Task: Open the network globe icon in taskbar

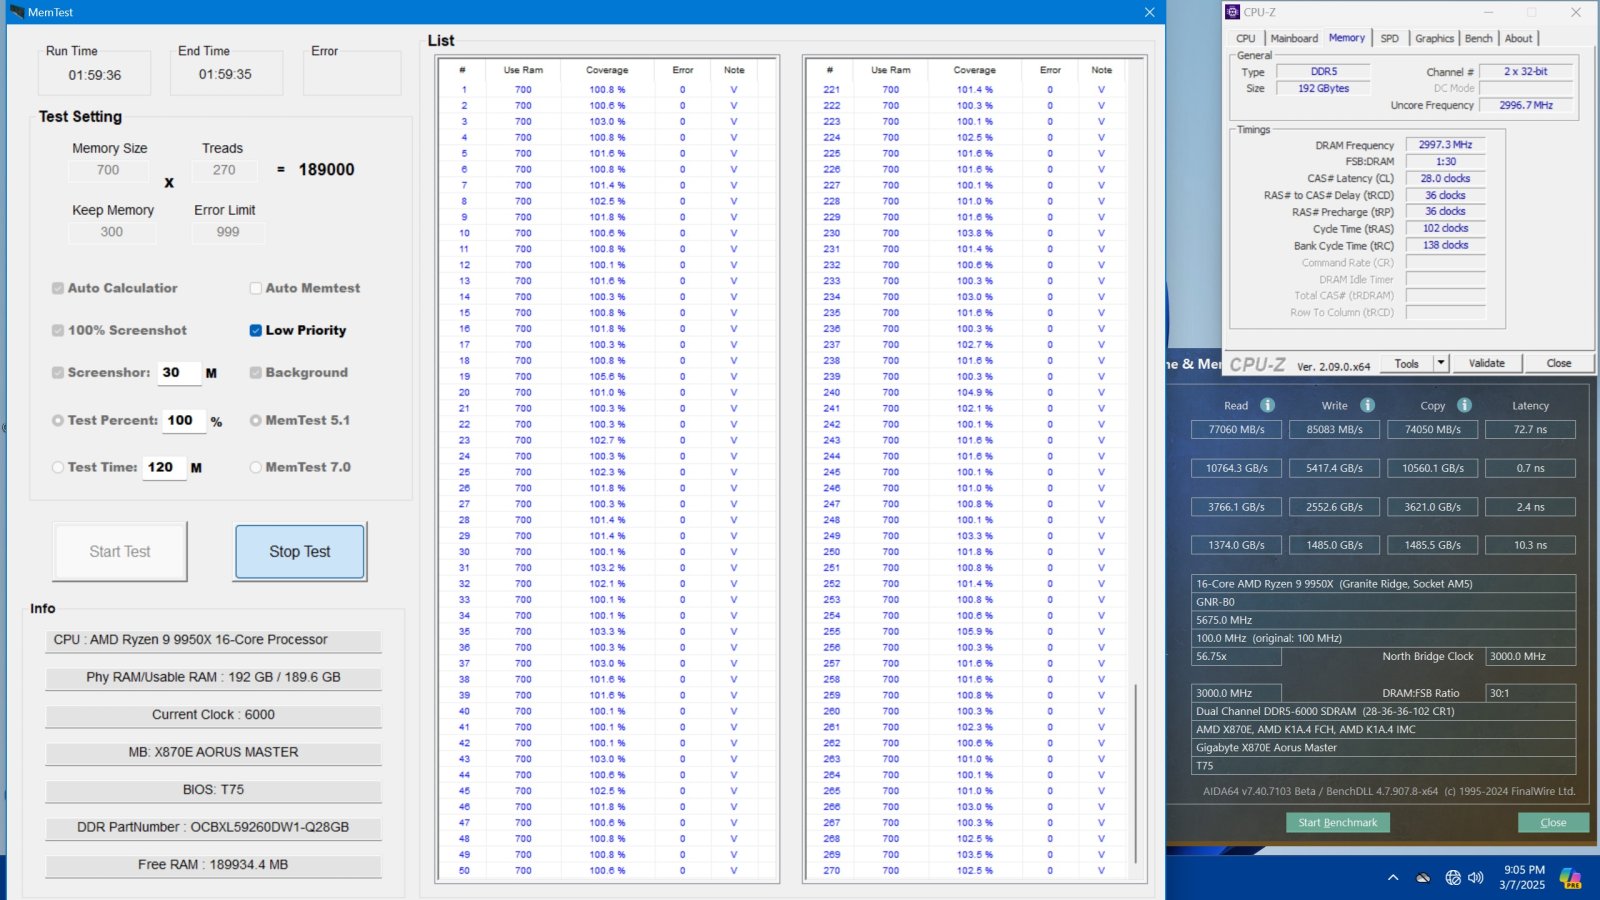Action: pos(1453,878)
